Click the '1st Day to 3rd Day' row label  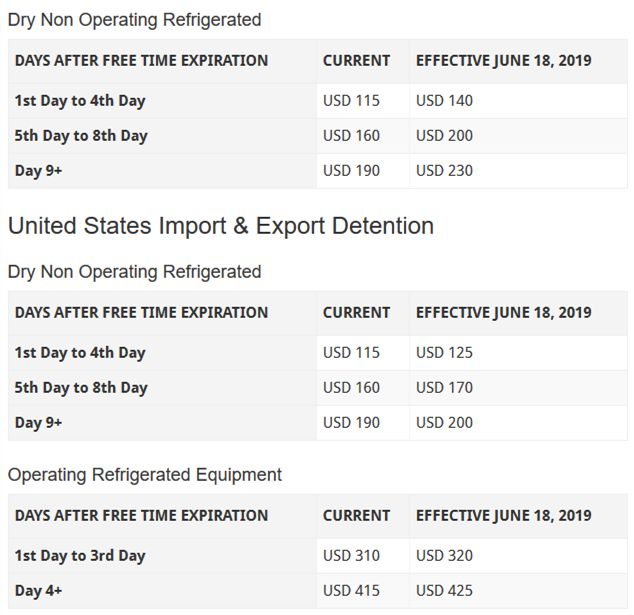coord(80,556)
